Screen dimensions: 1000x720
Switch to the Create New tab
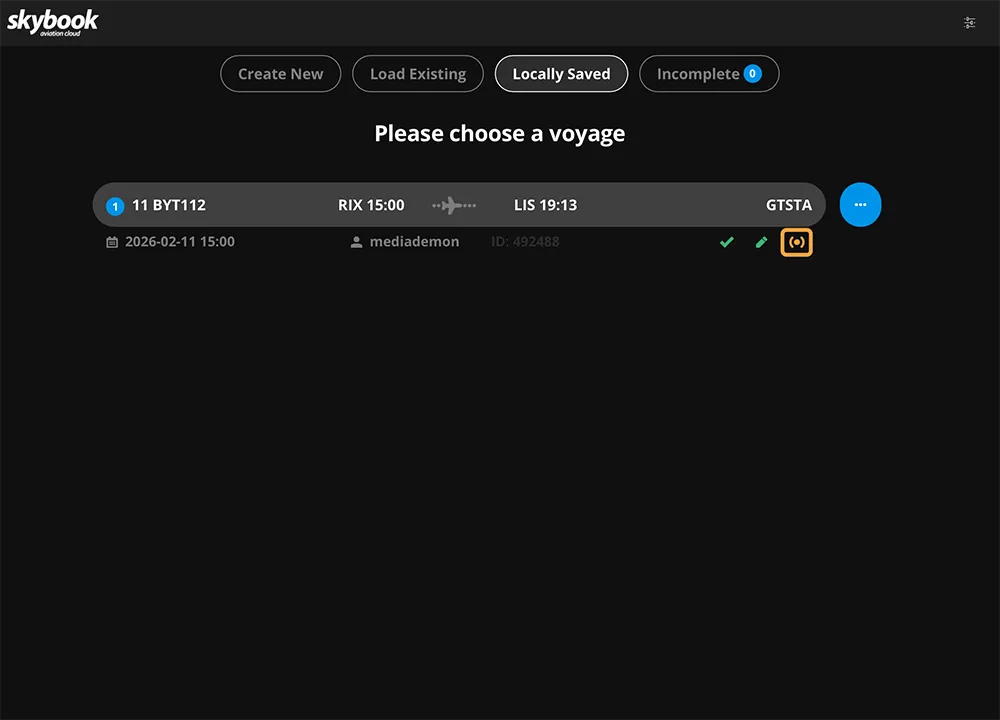coord(280,74)
